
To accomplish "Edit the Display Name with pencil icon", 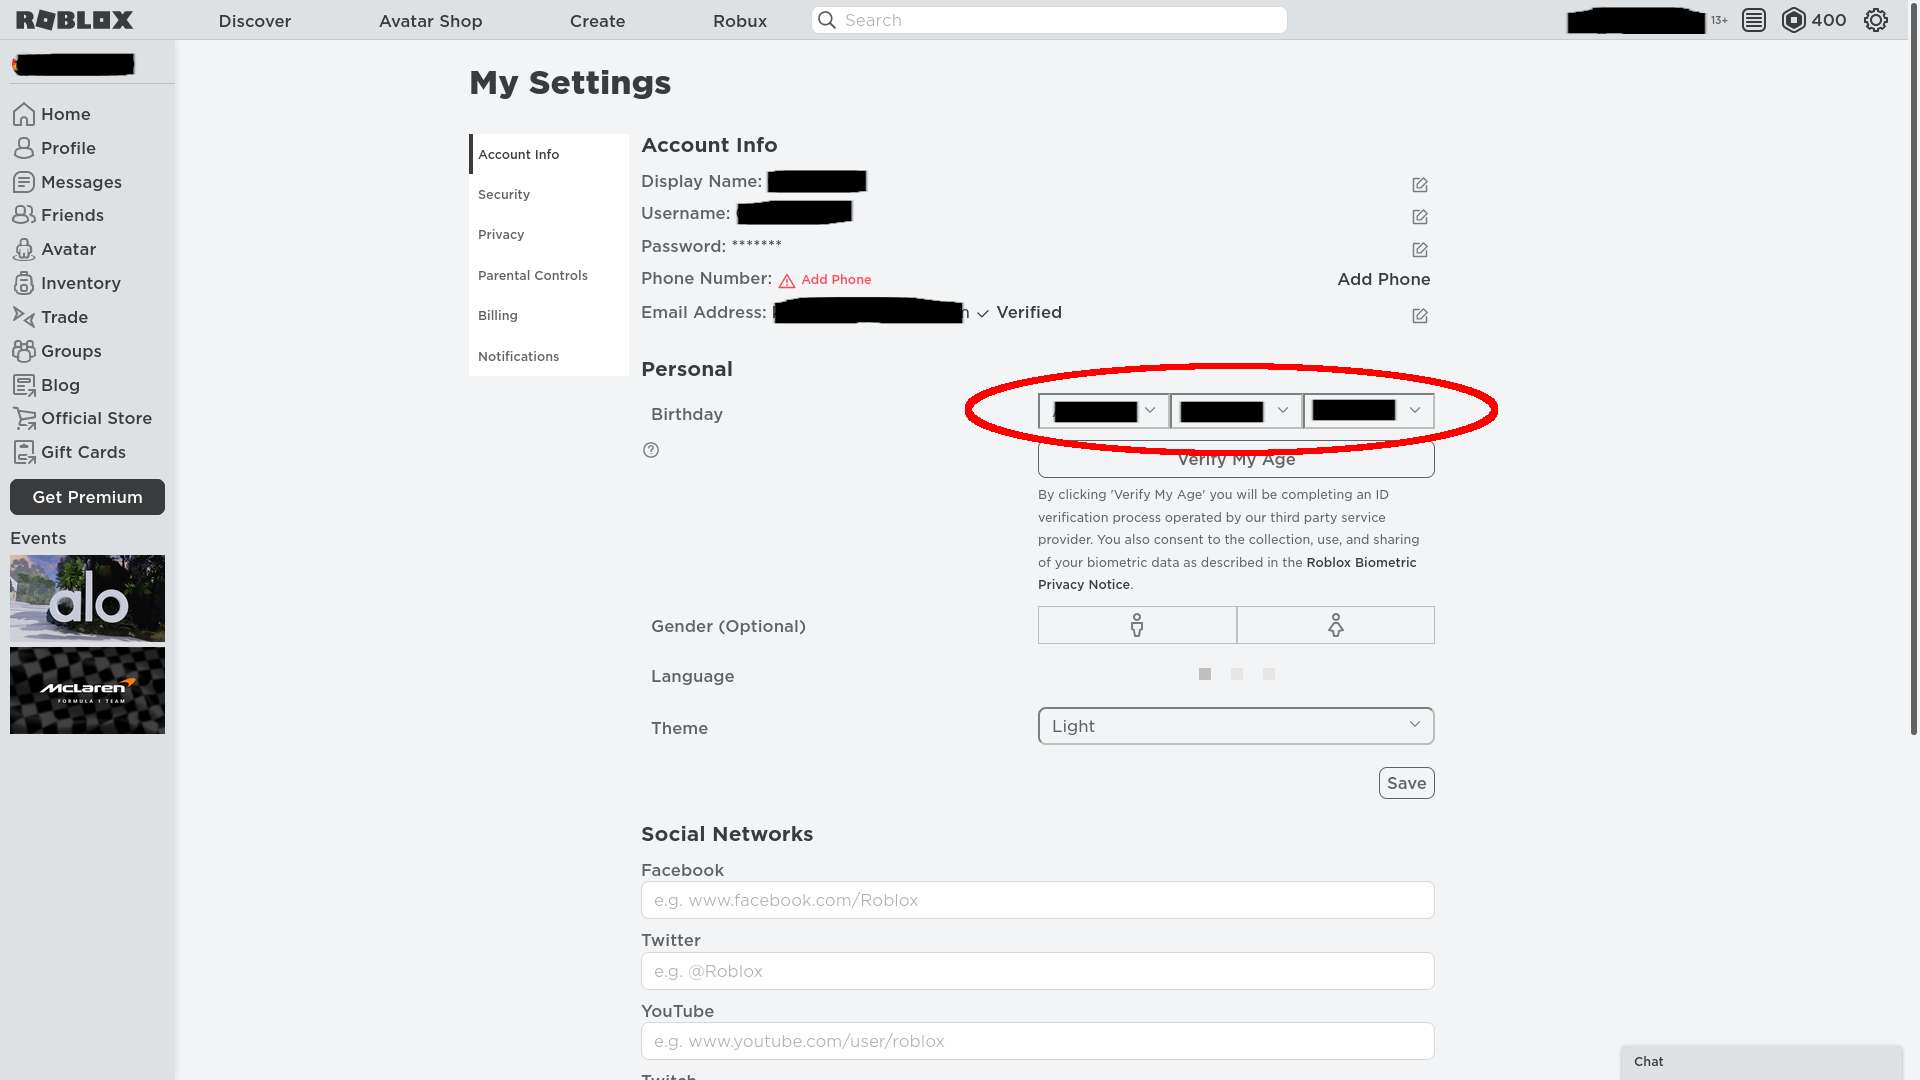I will click(x=1420, y=185).
